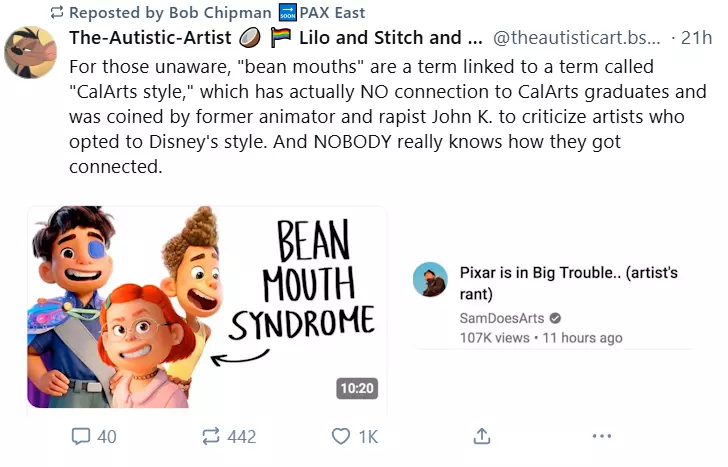Click the 40 replies count

(107, 437)
